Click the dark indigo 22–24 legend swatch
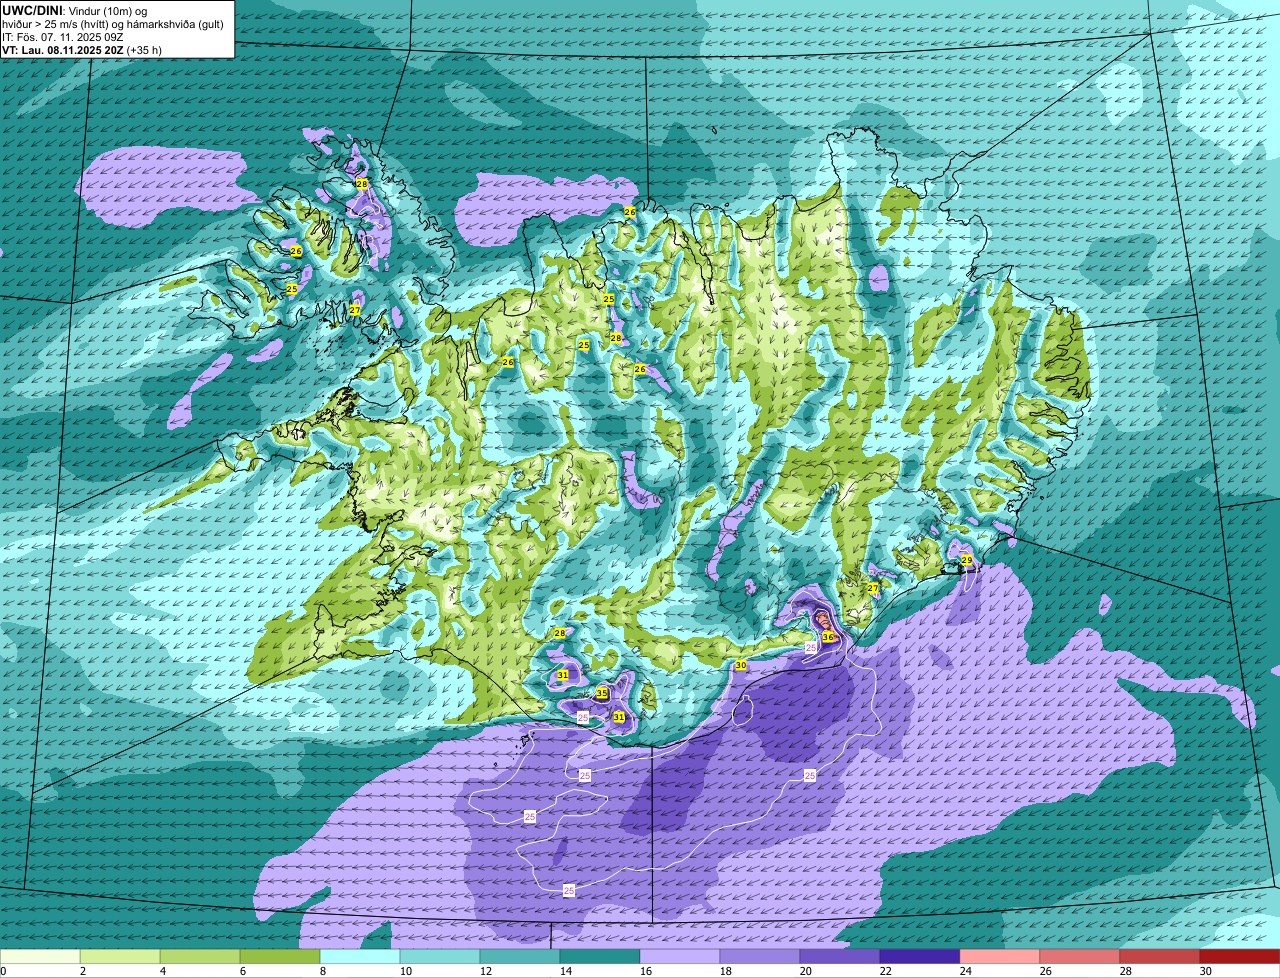The image size is (1280, 978). tap(920, 957)
